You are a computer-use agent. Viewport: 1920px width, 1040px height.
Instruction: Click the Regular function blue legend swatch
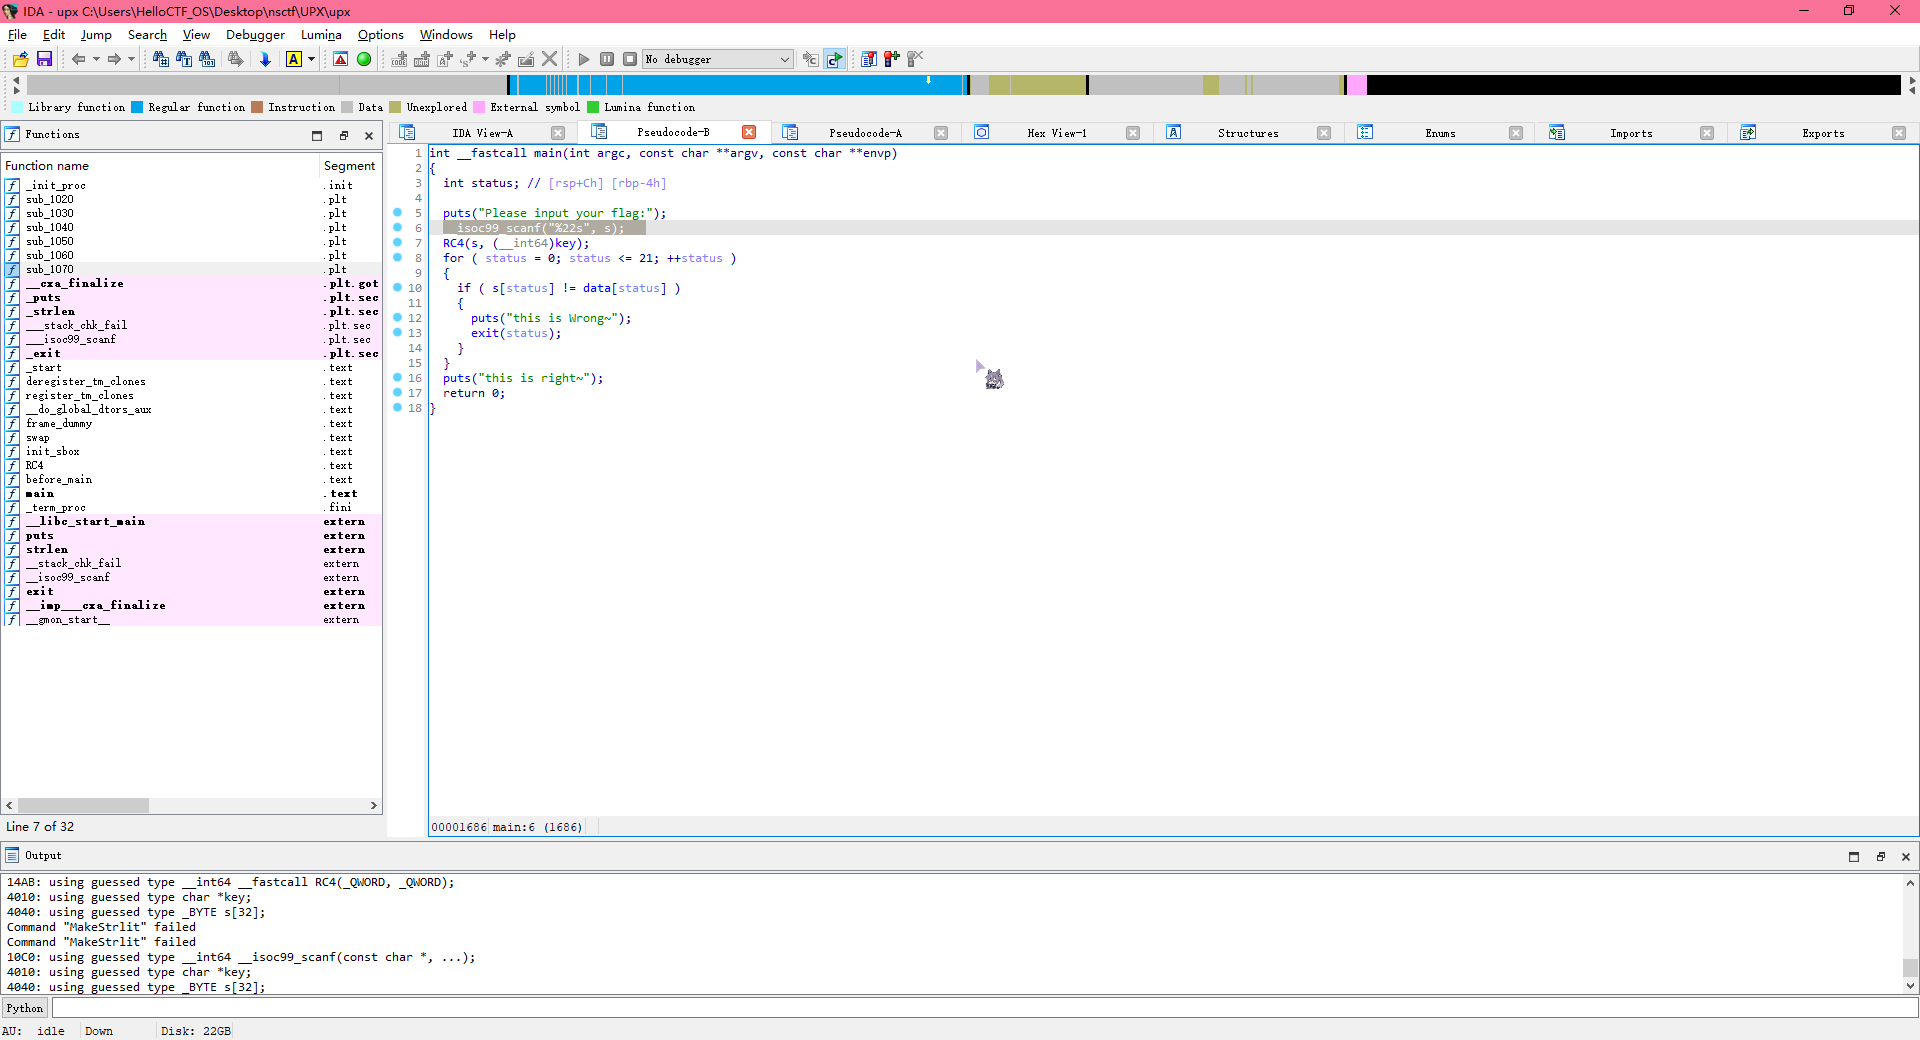click(x=137, y=108)
